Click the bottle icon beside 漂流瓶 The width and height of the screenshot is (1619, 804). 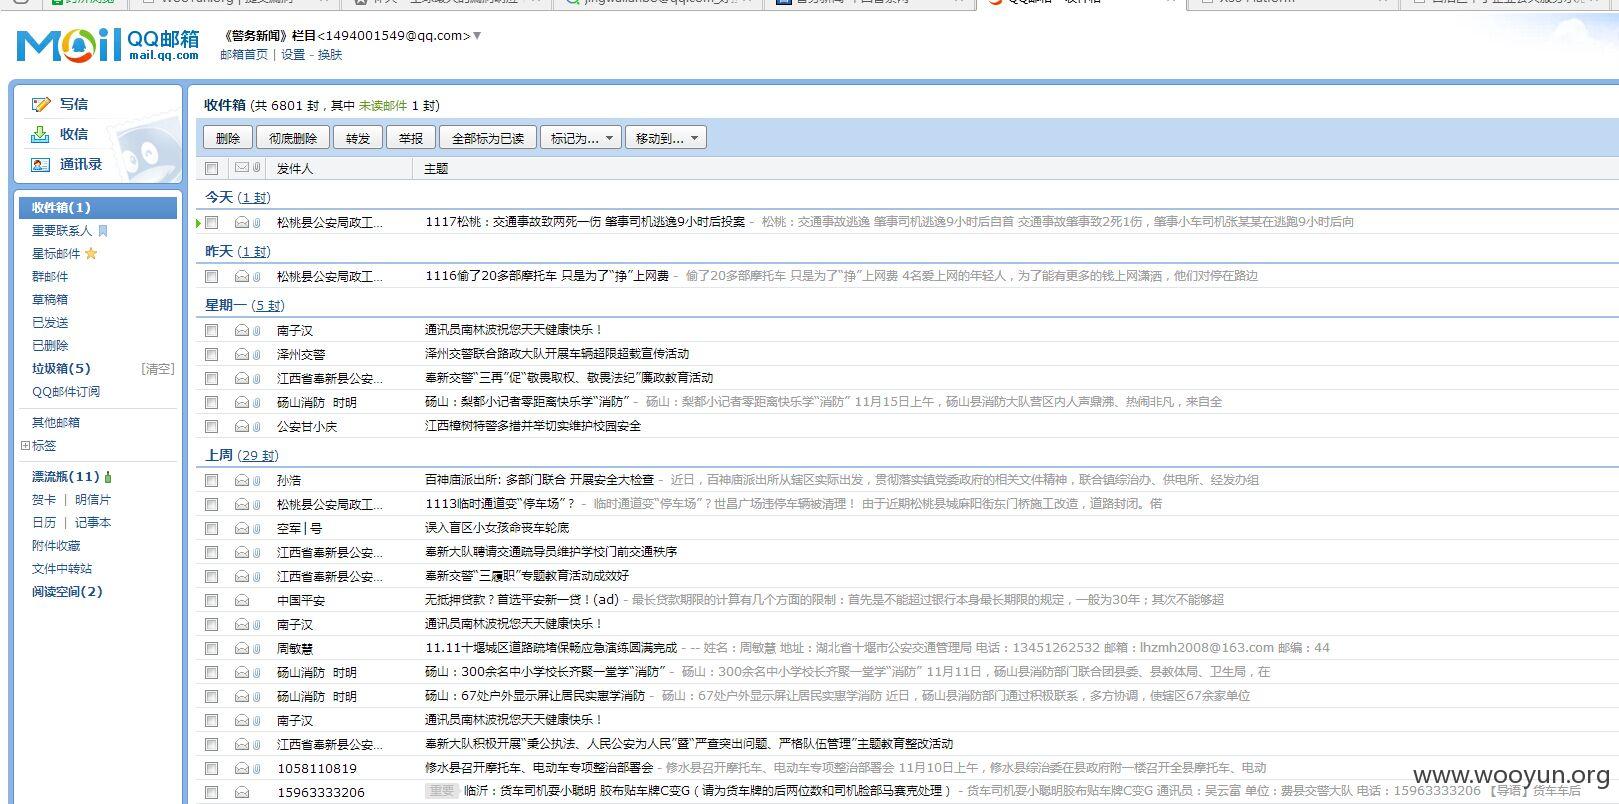[108, 477]
